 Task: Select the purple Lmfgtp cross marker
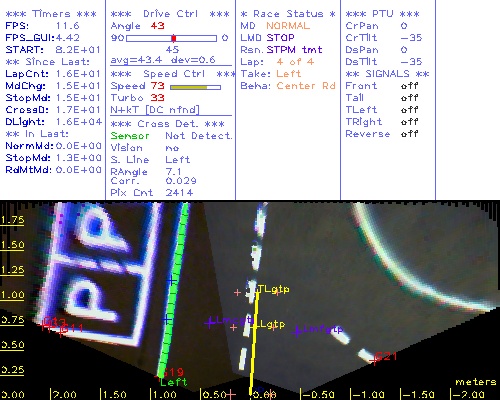[296, 332]
